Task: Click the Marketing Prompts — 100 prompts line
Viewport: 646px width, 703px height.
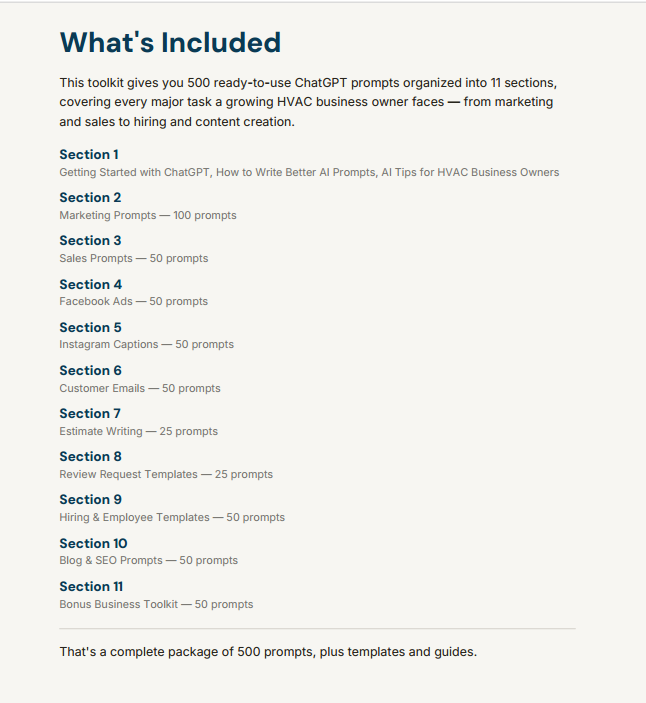Action: (x=148, y=215)
